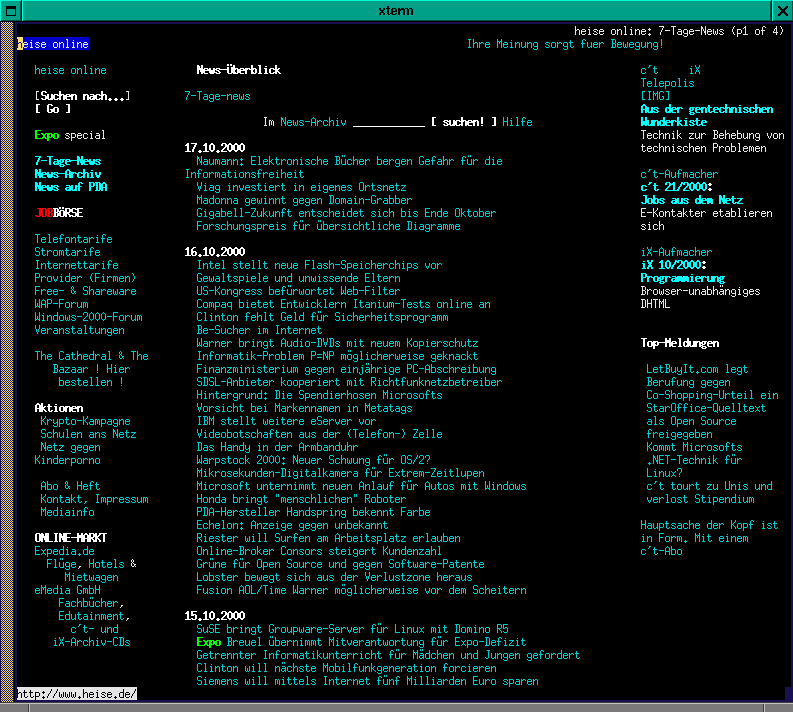Go to the Windows-2000-Forum link
Image resolution: width=793 pixels, height=712 pixels.
[x=88, y=317]
